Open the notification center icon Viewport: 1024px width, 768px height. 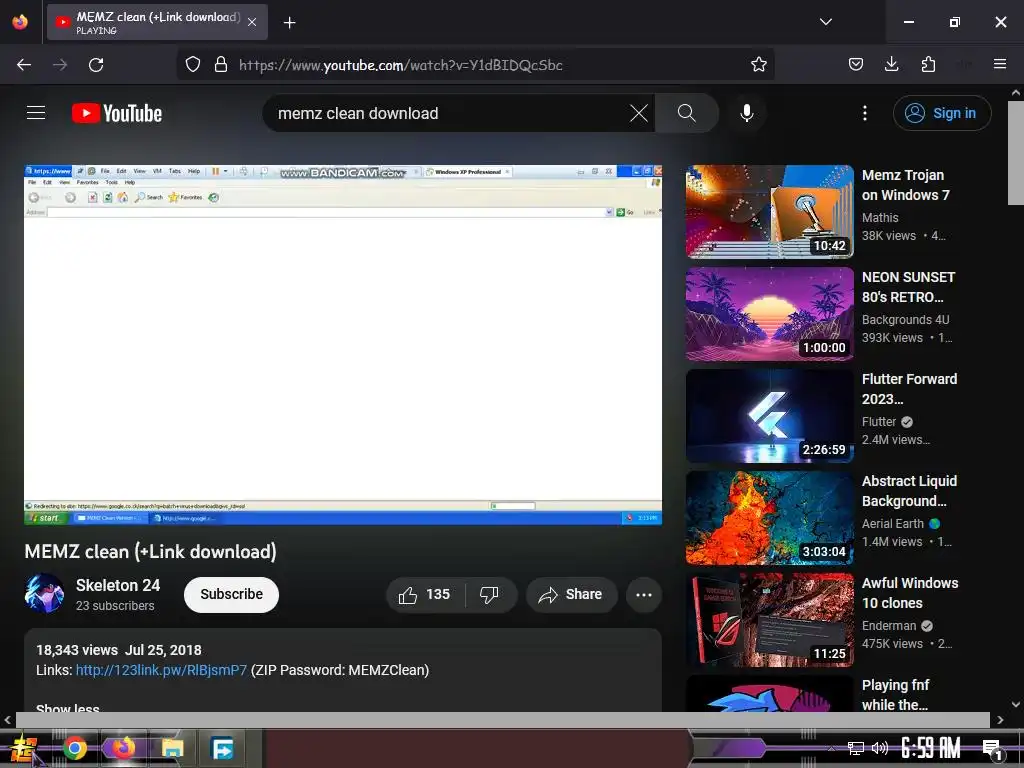[x=992, y=749]
